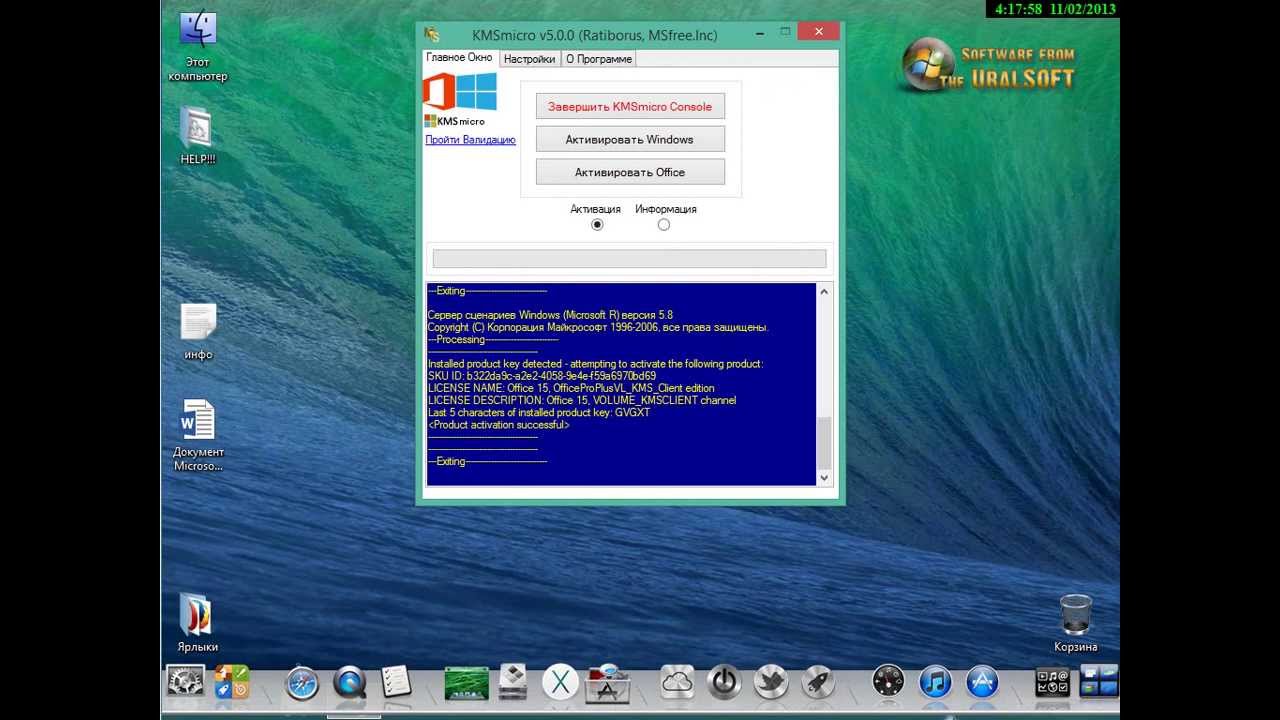Open the Boot Camp drive icon in dock
This screenshot has width=1280, height=720.
coord(513,682)
